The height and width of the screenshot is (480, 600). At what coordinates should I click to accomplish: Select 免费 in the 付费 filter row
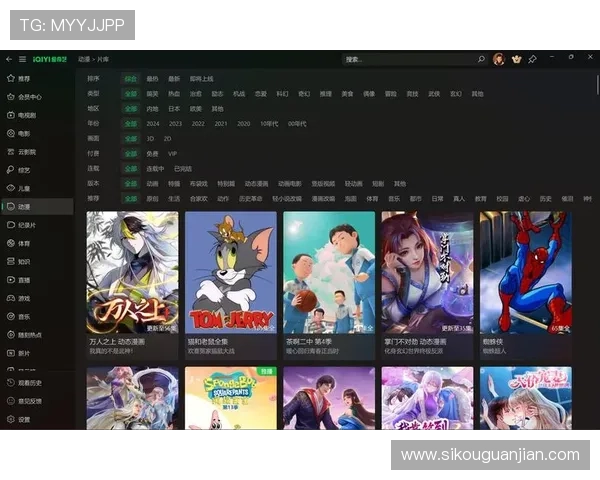coord(152,154)
